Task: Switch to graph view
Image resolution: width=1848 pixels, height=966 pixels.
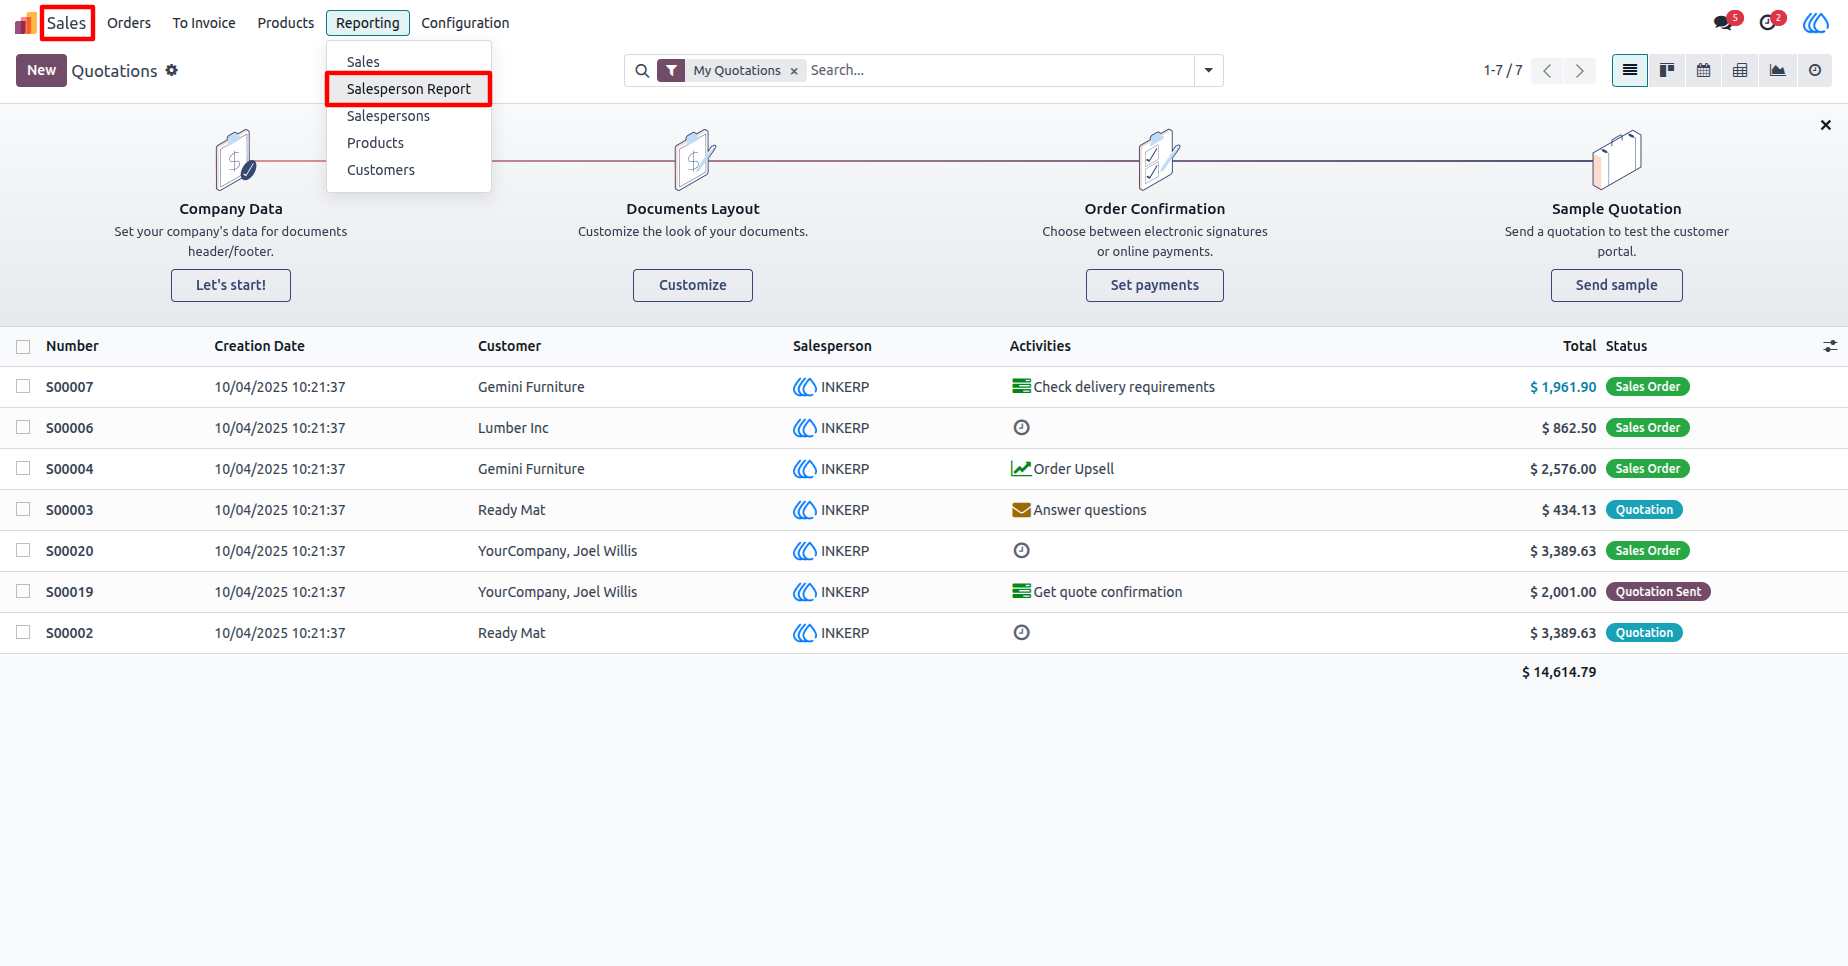Action: 1777,70
